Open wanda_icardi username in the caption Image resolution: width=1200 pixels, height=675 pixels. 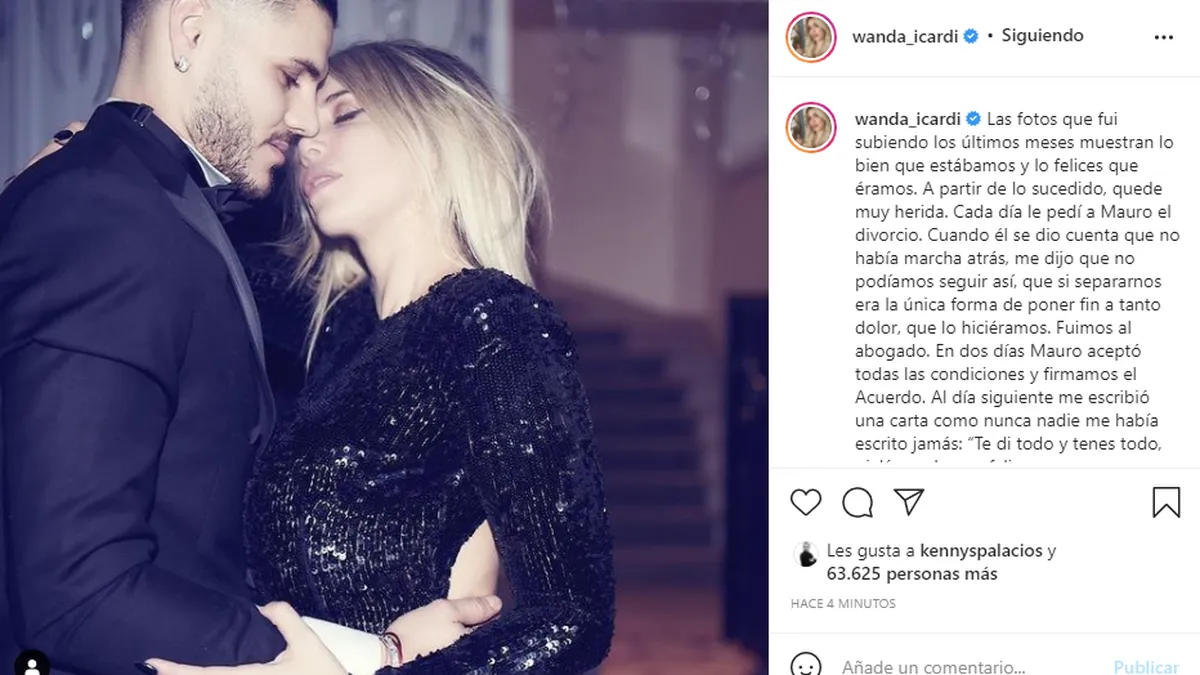pyautogui.click(x=907, y=119)
